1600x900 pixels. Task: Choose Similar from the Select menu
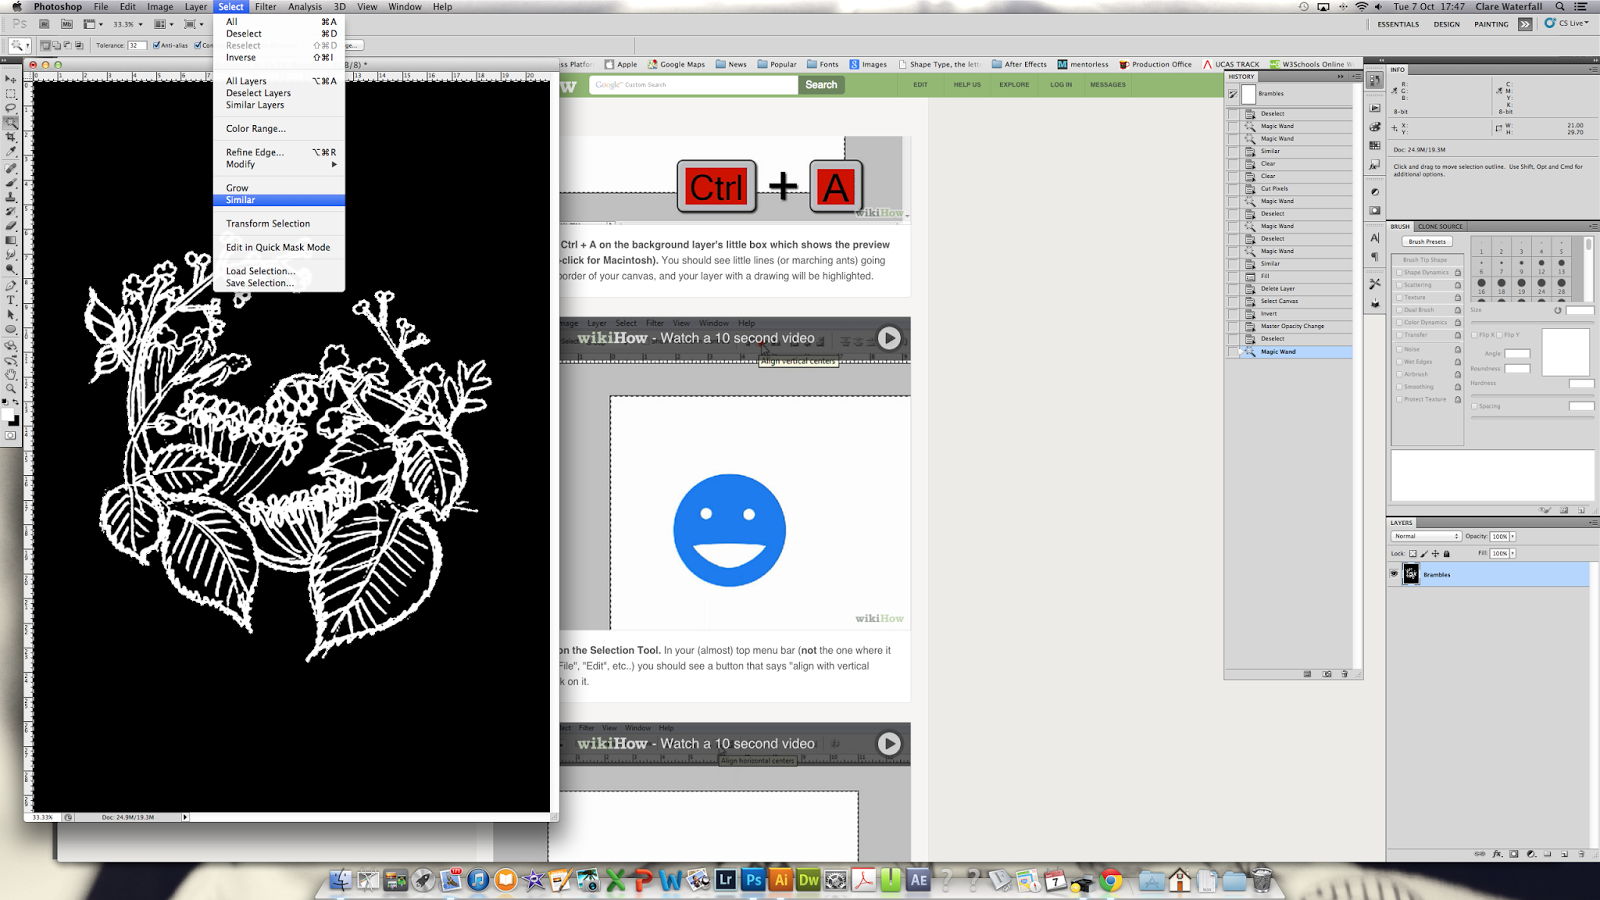[279, 200]
